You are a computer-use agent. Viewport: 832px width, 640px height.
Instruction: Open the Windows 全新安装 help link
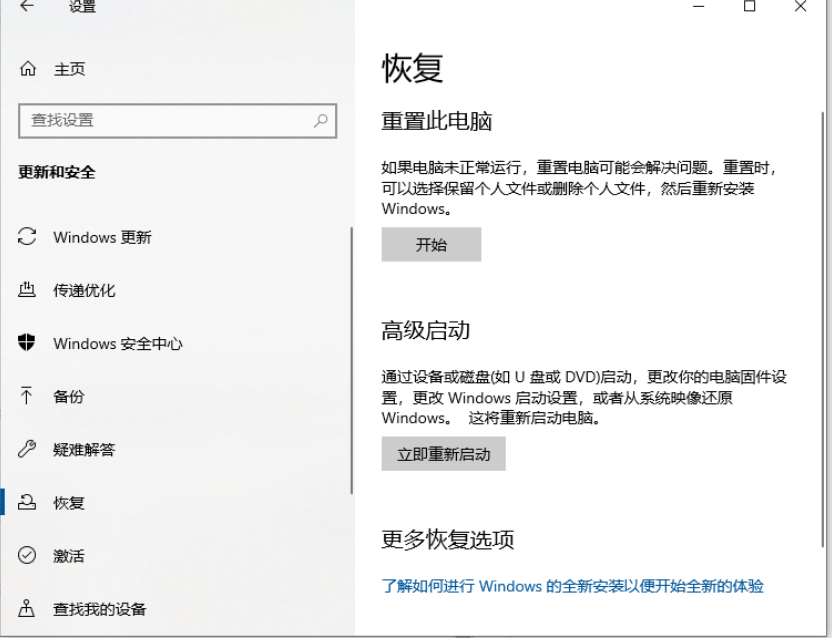[572, 586]
